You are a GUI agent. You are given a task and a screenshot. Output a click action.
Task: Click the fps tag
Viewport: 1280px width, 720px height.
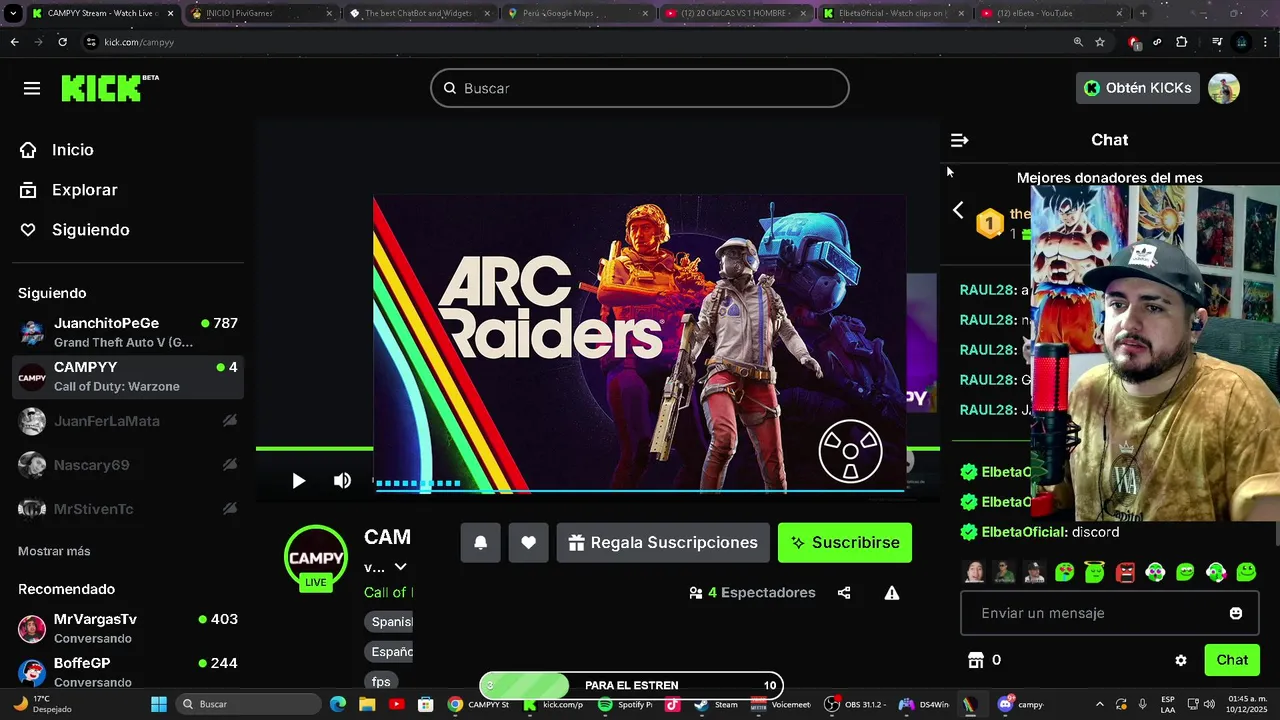tap(381, 682)
